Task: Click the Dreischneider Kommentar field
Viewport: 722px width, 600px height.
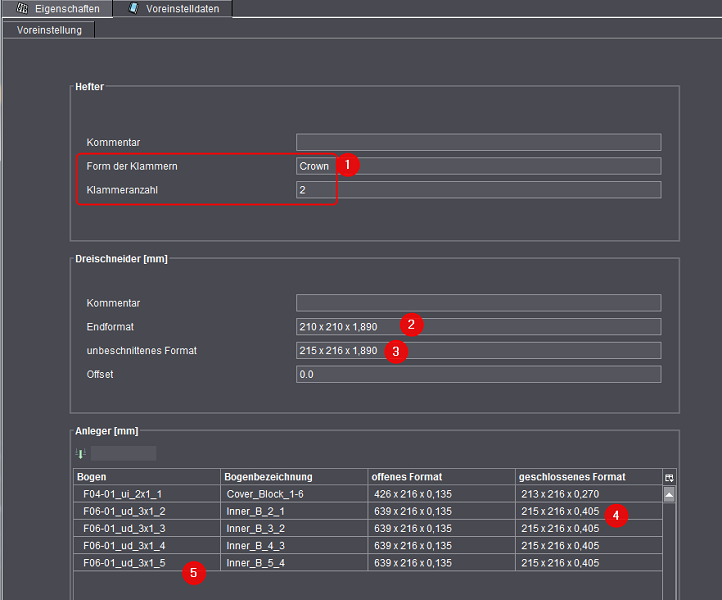Action: pos(478,303)
